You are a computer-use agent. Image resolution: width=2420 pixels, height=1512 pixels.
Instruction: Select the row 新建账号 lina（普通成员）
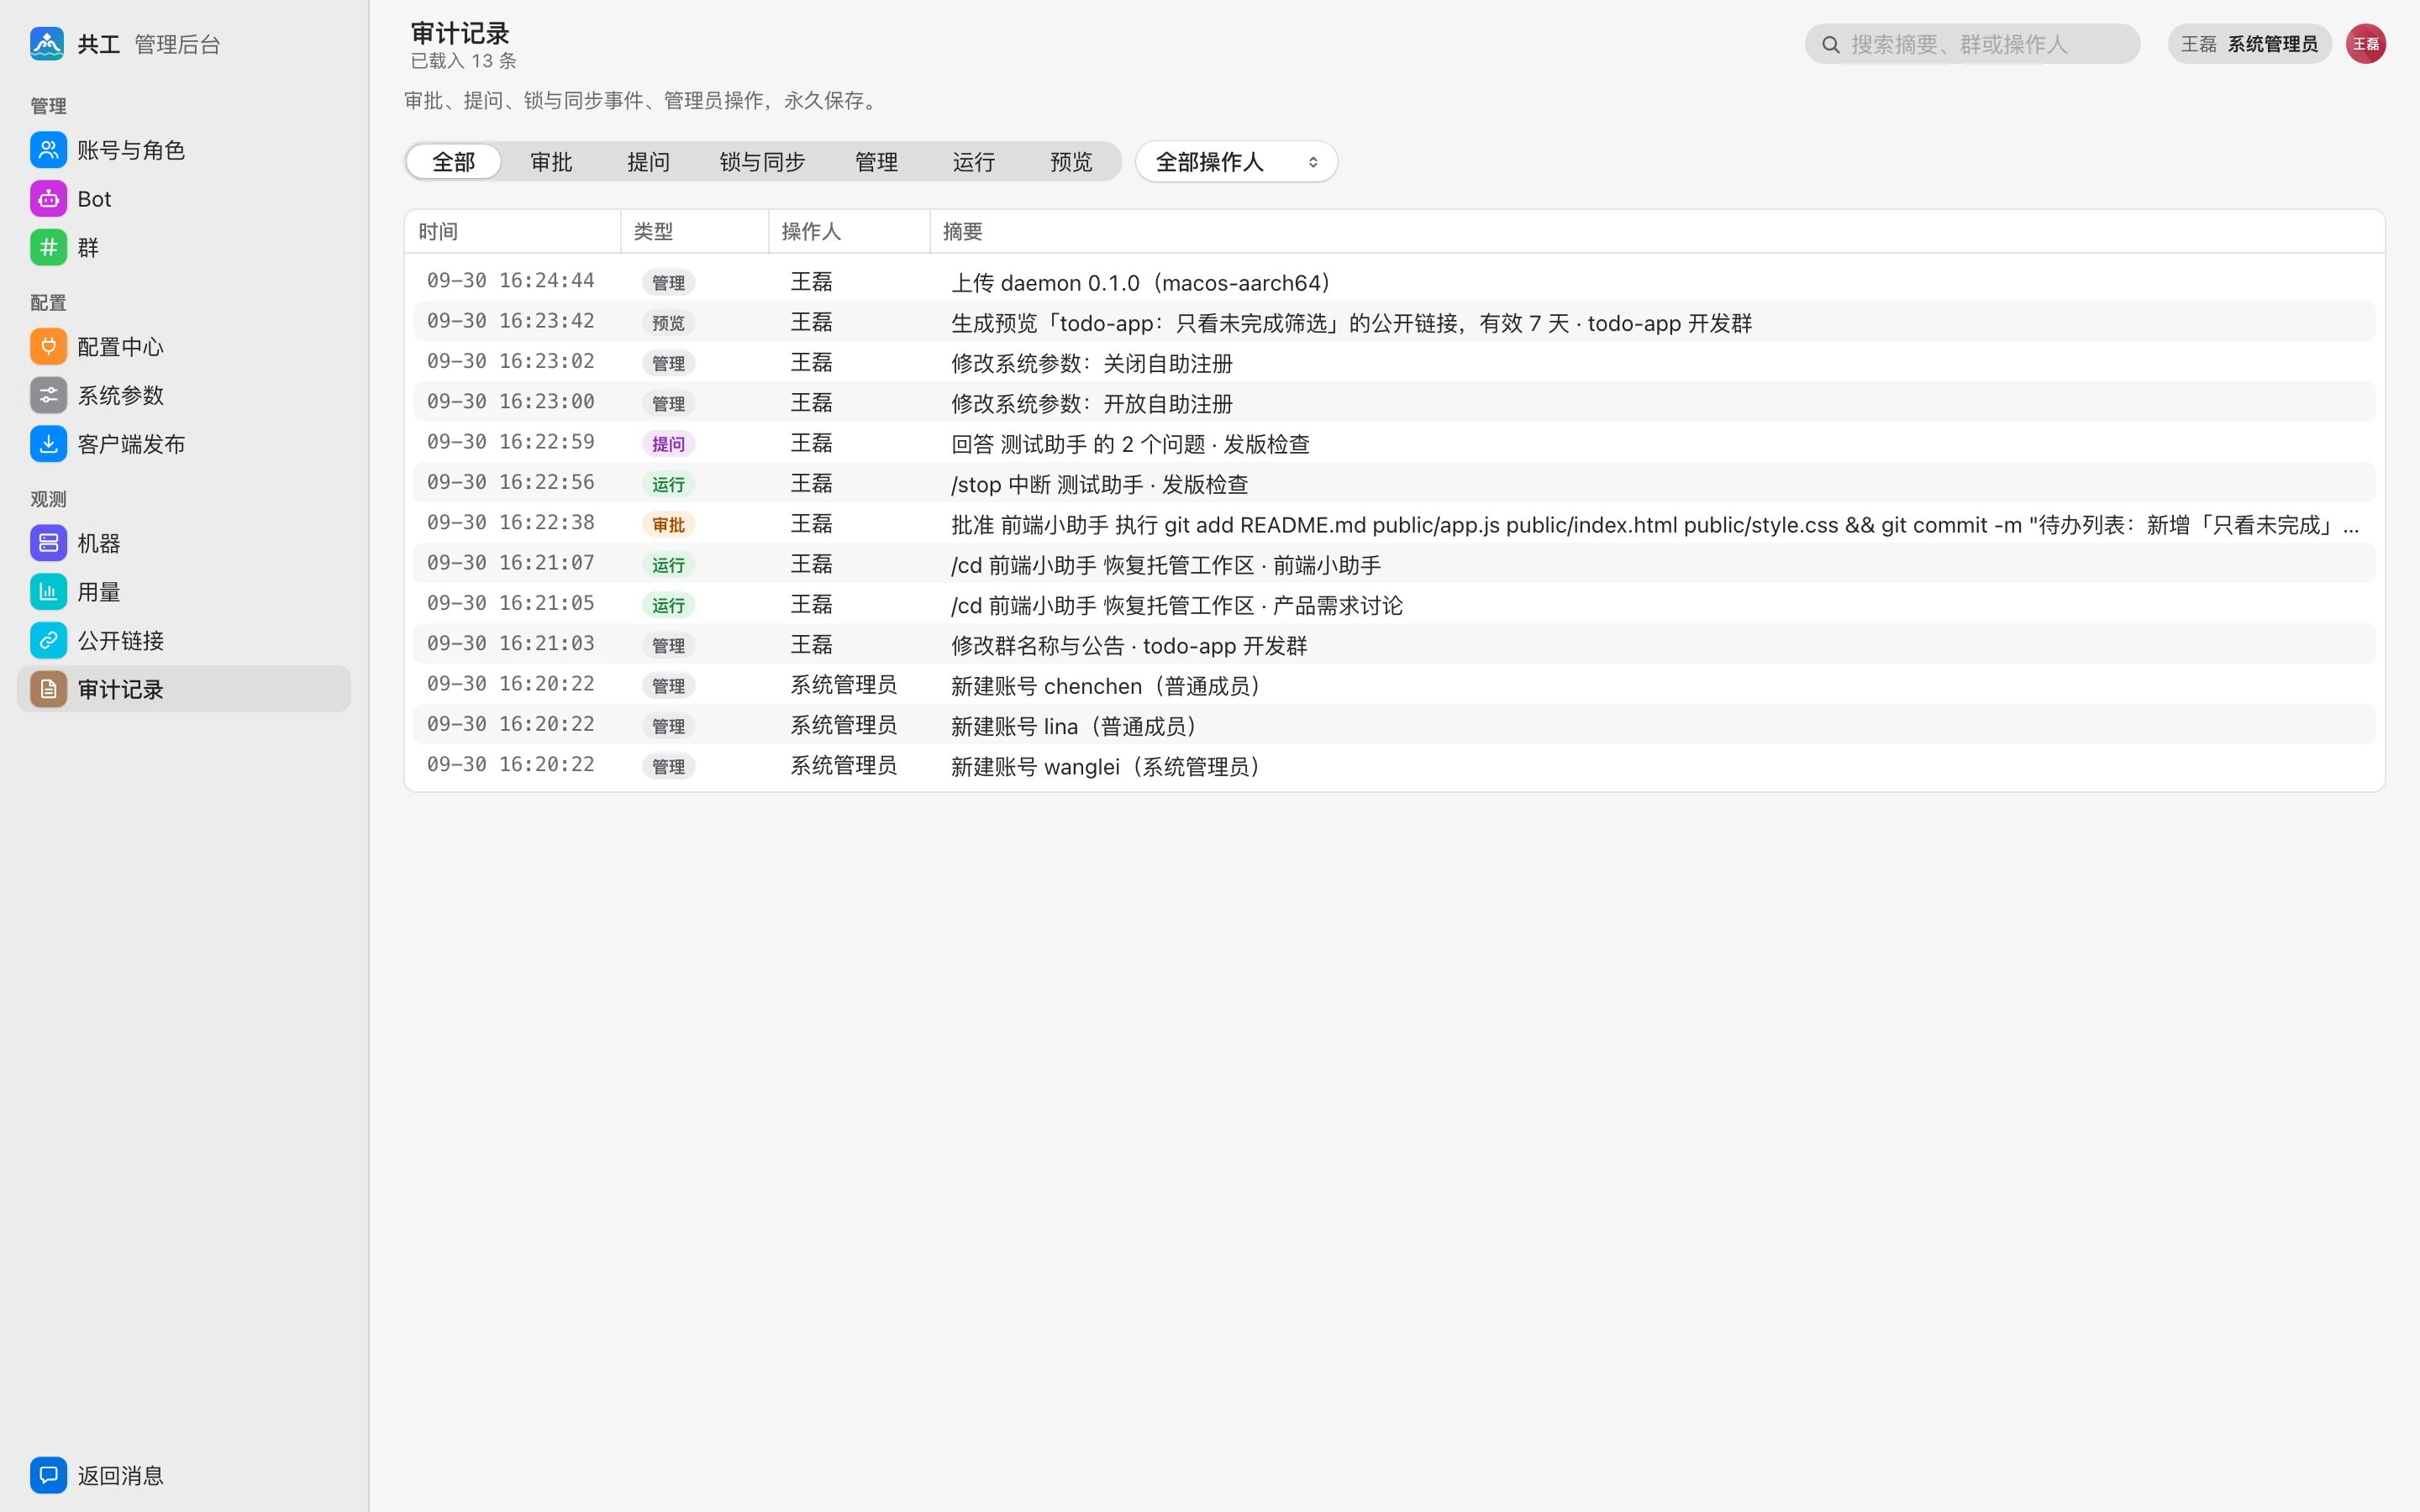(1394, 725)
